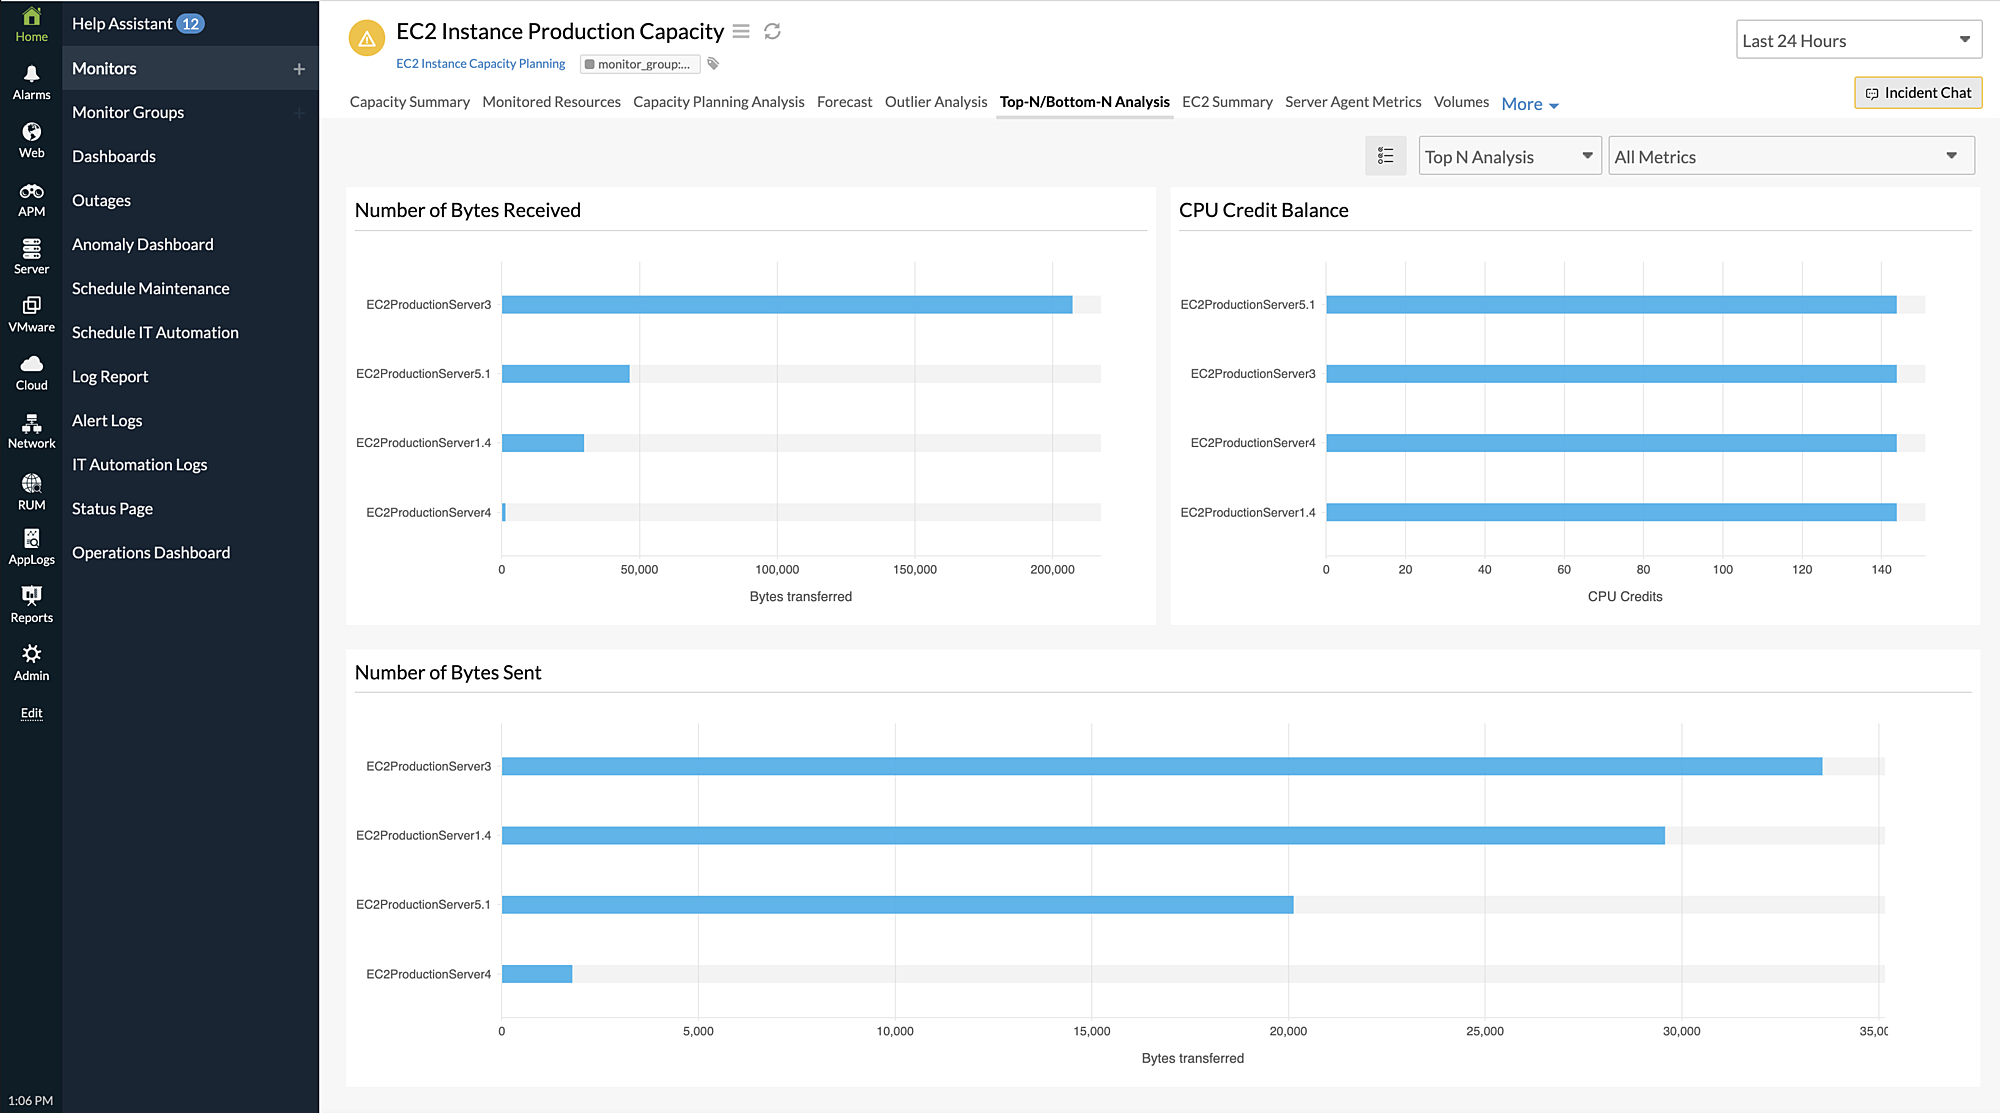Toggle the legend list view icon
The width and height of the screenshot is (2000, 1113).
click(x=1385, y=156)
